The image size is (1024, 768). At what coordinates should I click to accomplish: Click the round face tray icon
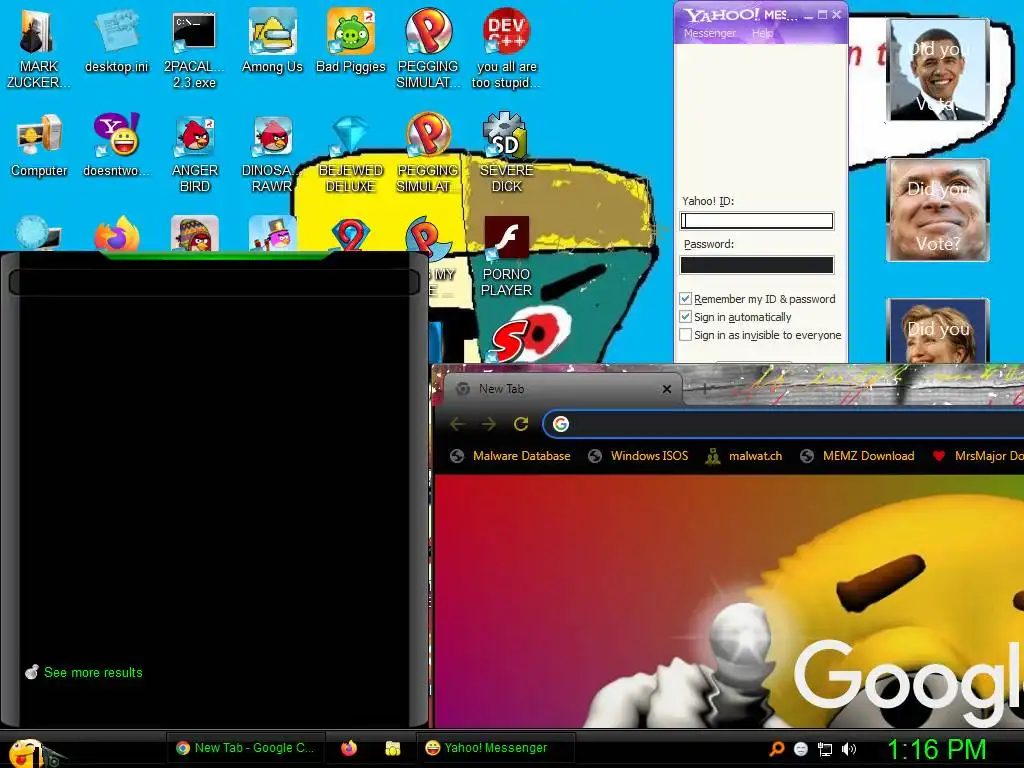(x=801, y=749)
